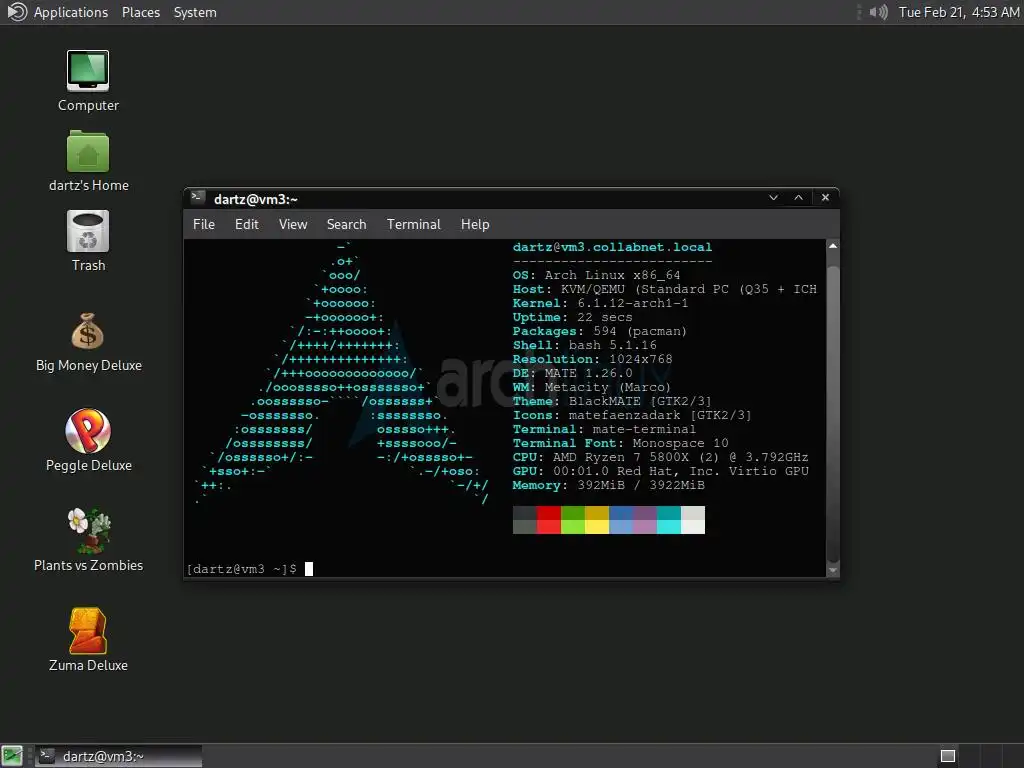Image resolution: width=1024 pixels, height=768 pixels.
Task: Click the Packages: 594 (pacman) line
Action: click(x=600, y=331)
